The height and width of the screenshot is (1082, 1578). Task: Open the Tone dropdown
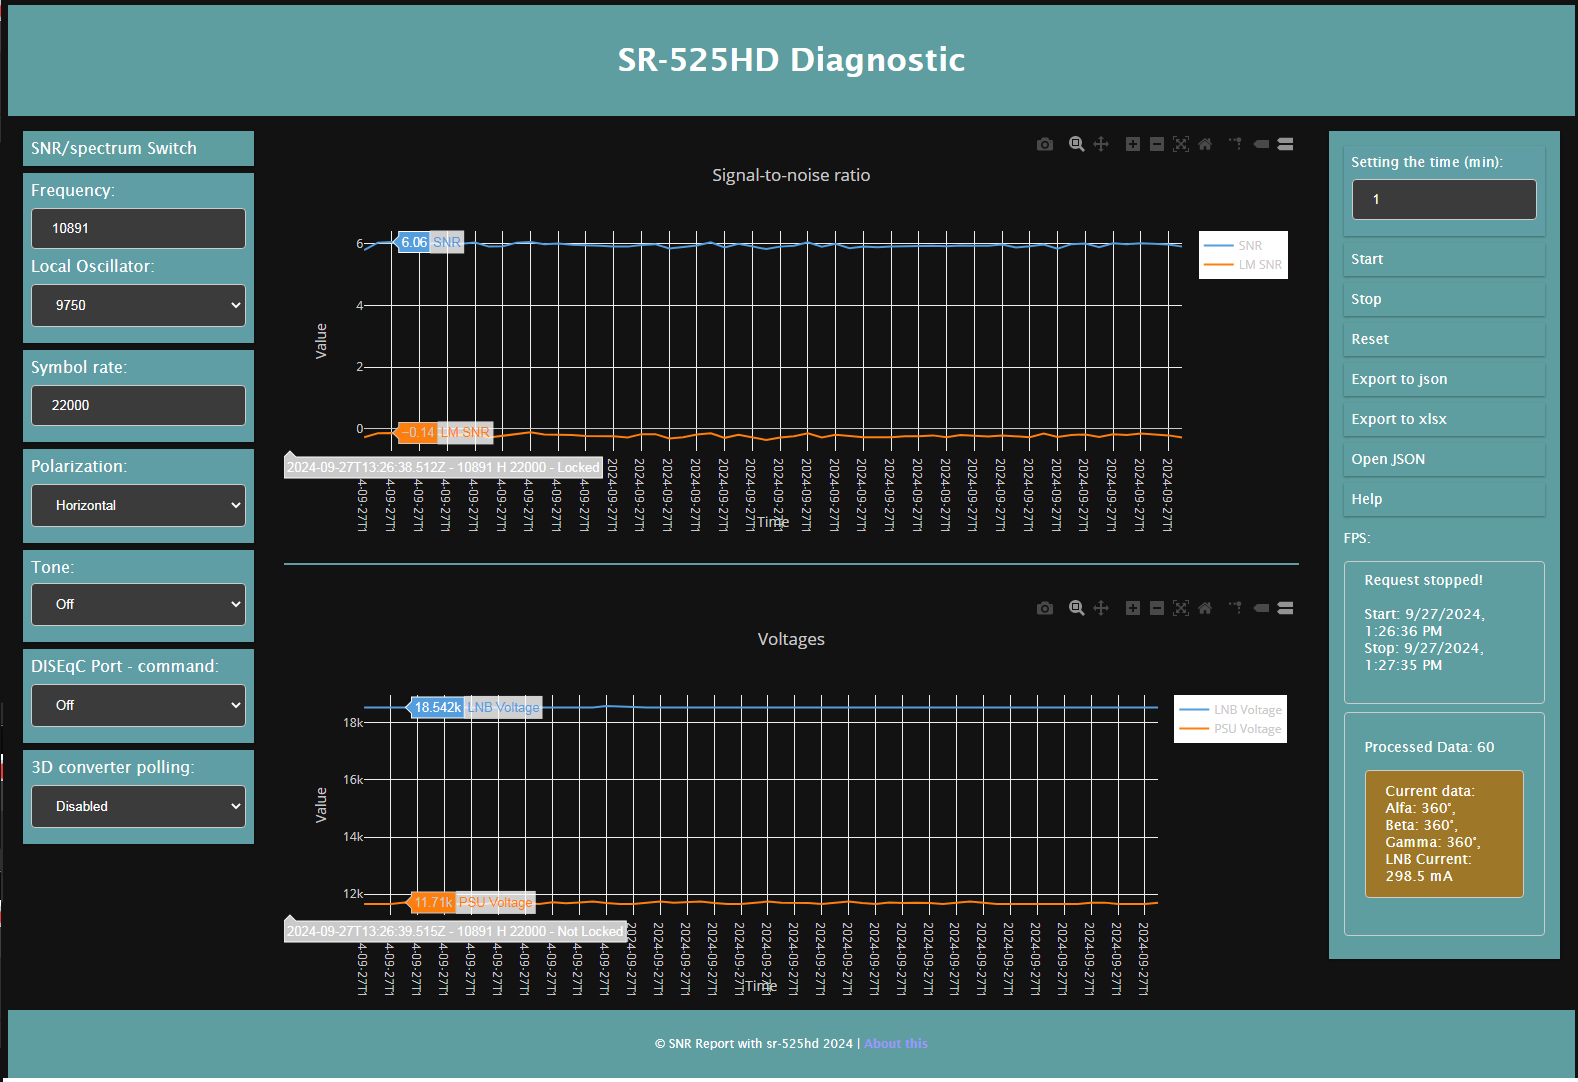click(138, 604)
